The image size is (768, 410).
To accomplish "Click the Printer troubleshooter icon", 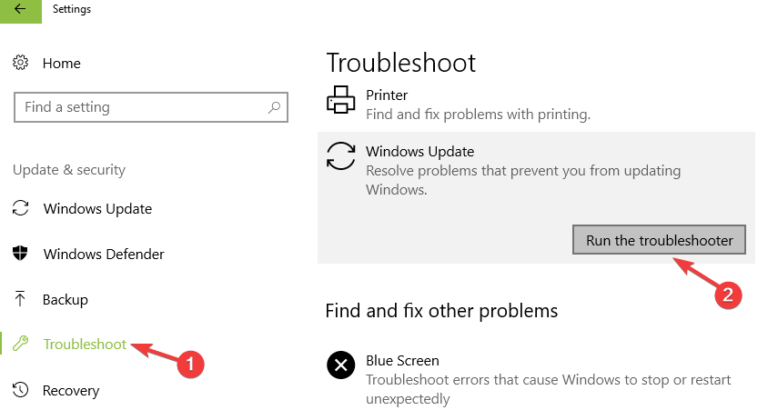I will click(341, 100).
